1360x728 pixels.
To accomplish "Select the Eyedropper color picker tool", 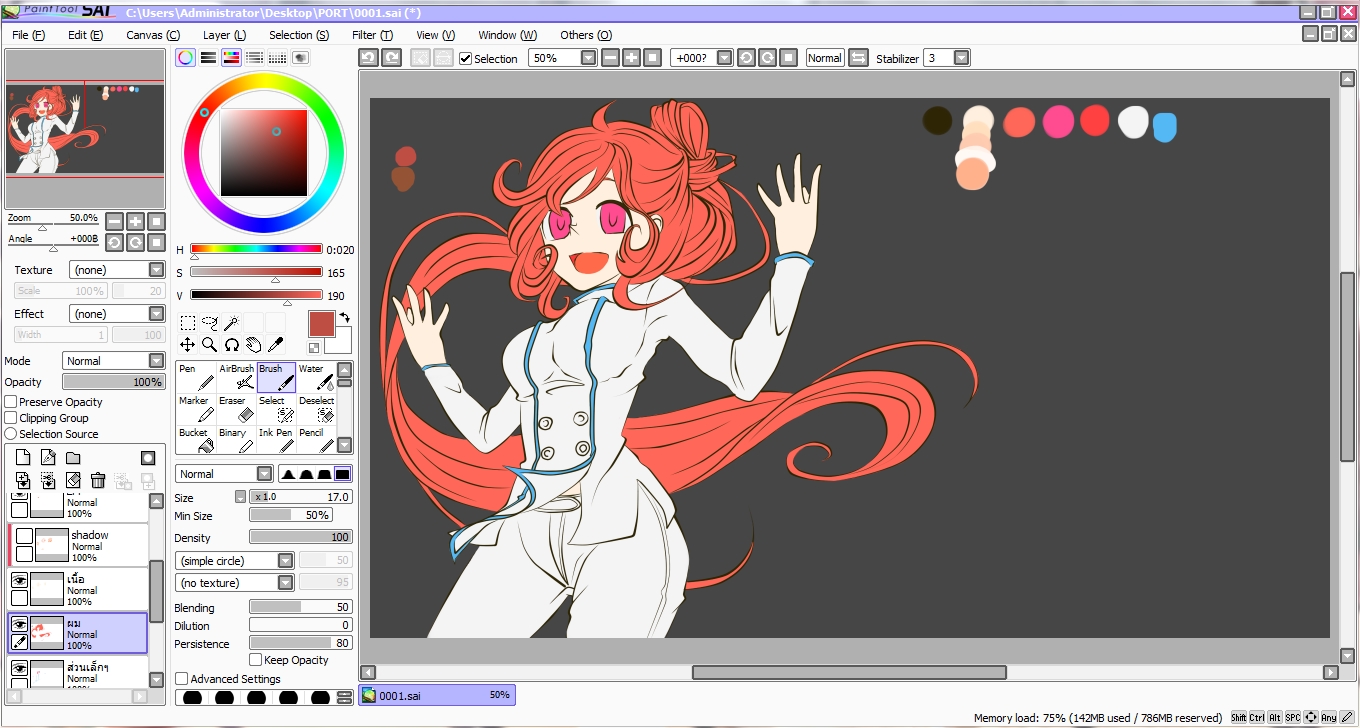I will tap(276, 345).
